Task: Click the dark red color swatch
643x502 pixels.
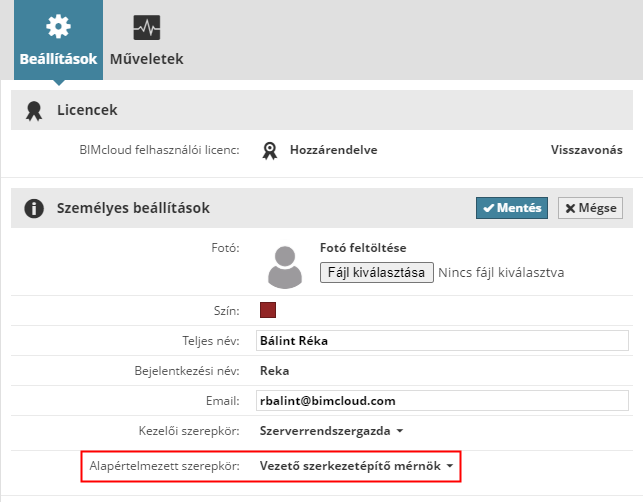Action: (x=268, y=310)
